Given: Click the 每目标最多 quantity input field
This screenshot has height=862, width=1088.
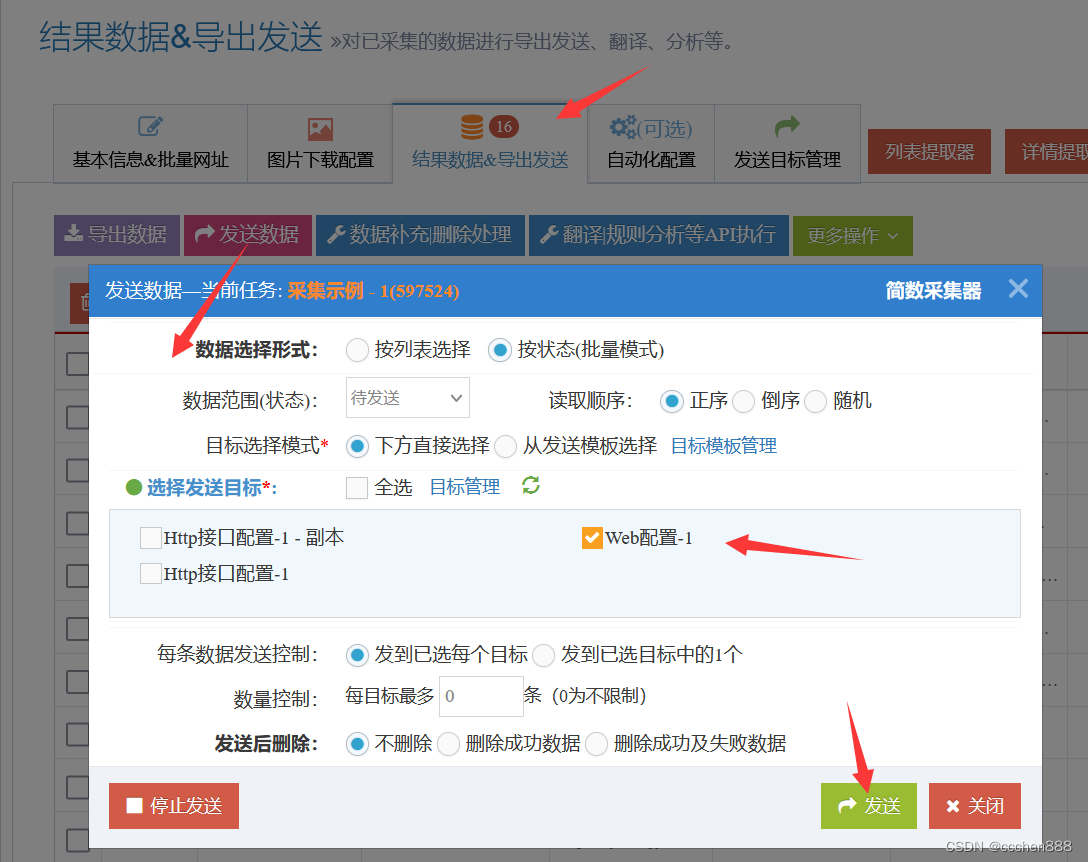Looking at the screenshot, I should (481, 696).
